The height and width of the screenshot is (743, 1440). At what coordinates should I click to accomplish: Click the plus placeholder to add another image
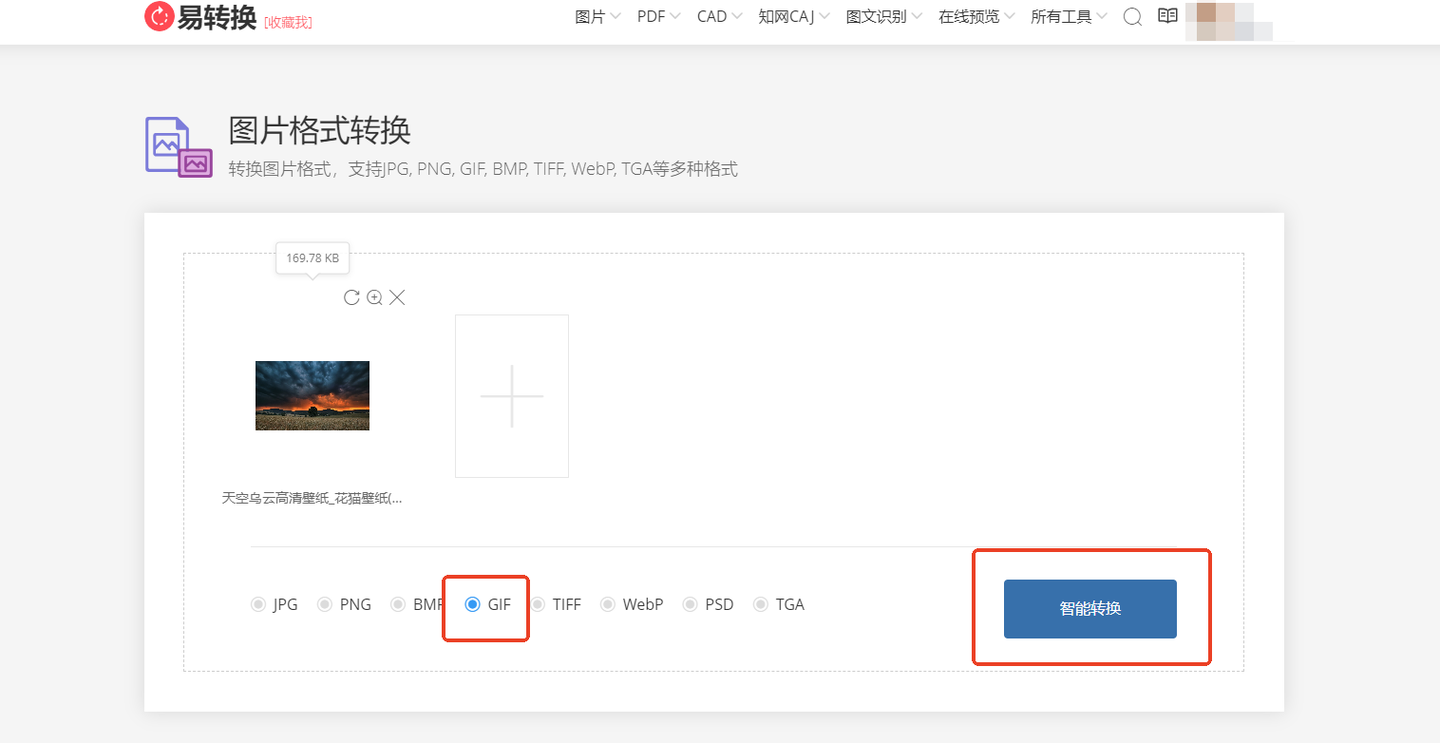(x=511, y=395)
